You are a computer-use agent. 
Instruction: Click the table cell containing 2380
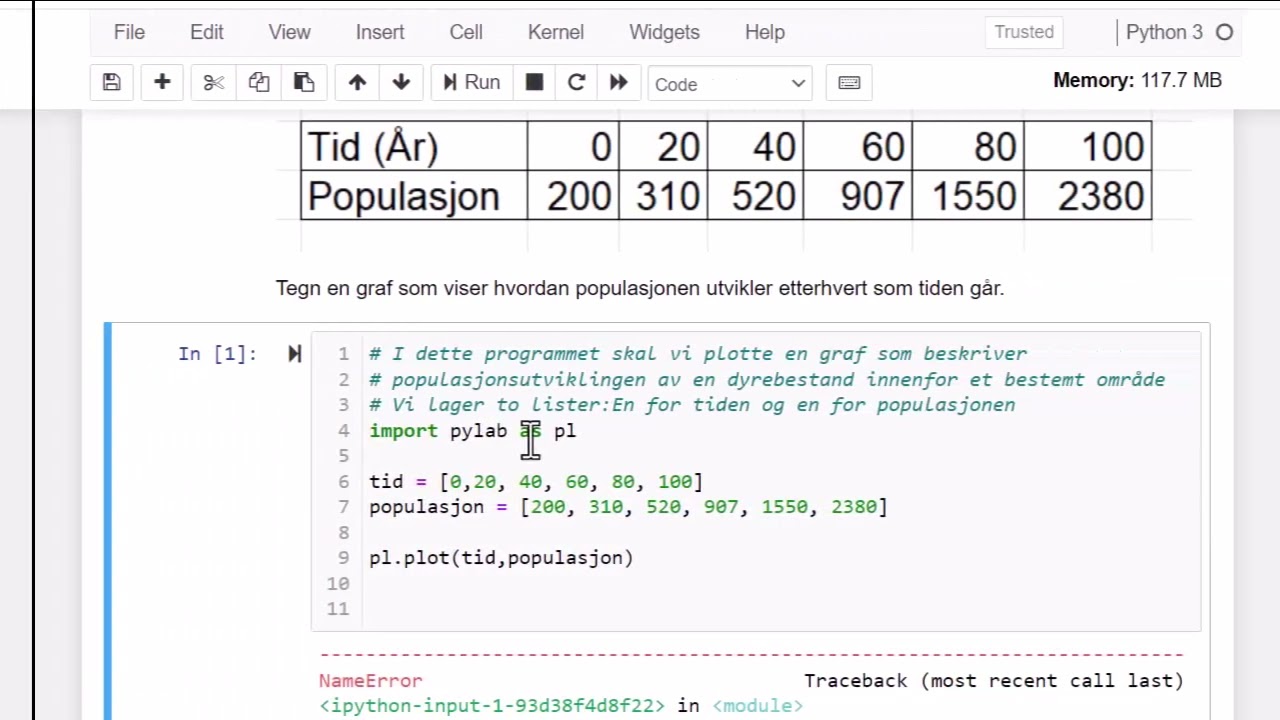coord(1088,195)
